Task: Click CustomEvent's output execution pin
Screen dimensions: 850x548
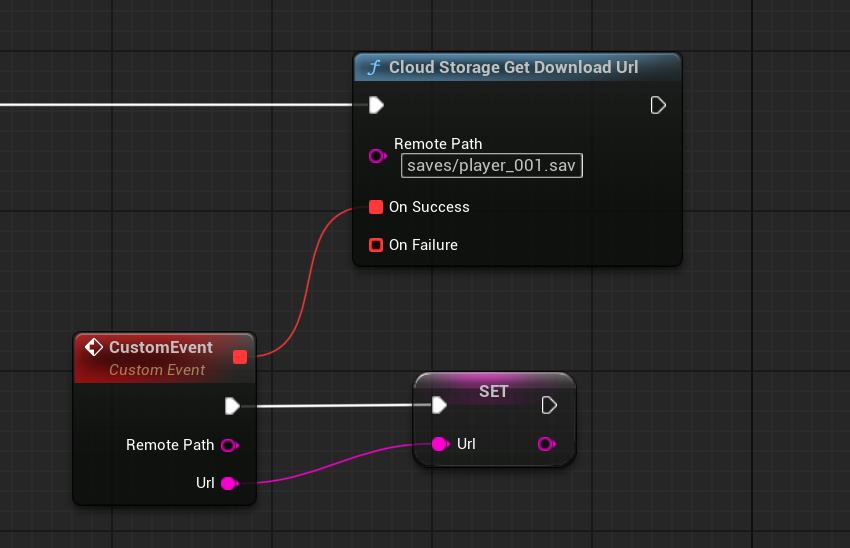Action: point(233,405)
